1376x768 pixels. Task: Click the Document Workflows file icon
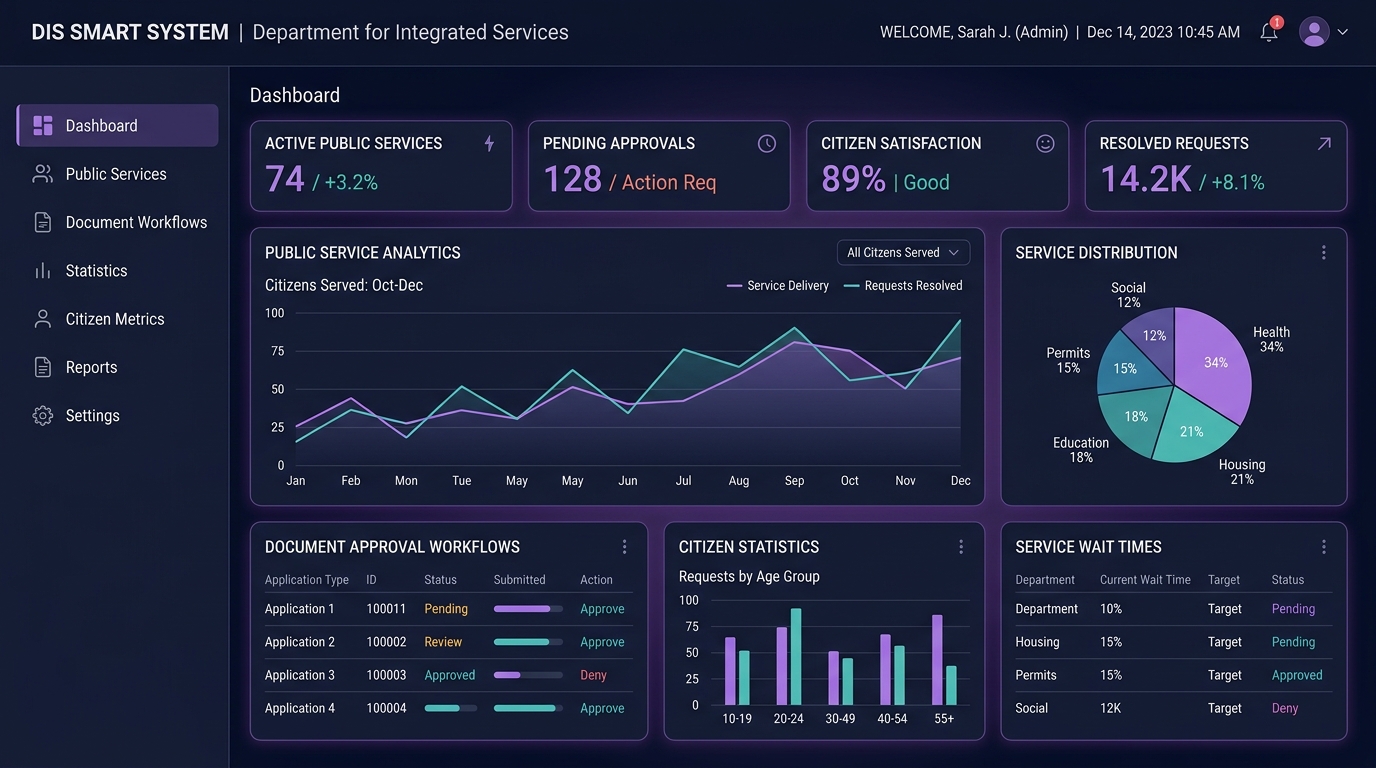click(43, 222)
